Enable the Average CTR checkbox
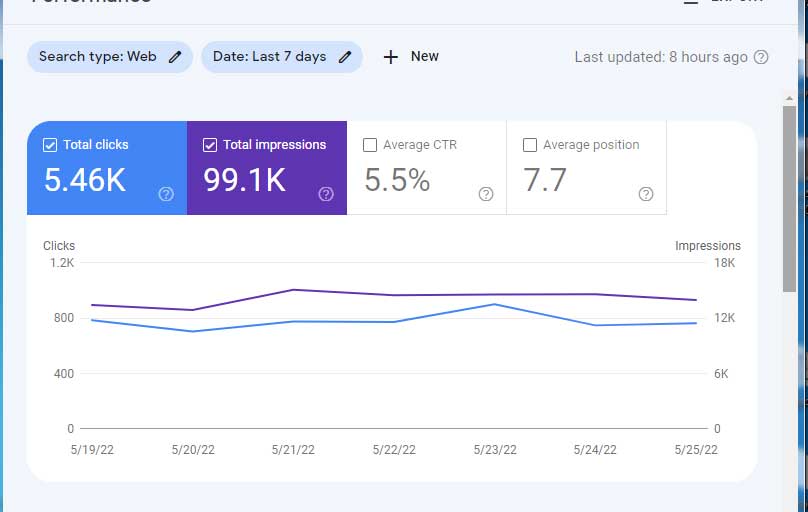This screenshot has width=808, height=512. [x=370, y=145]
